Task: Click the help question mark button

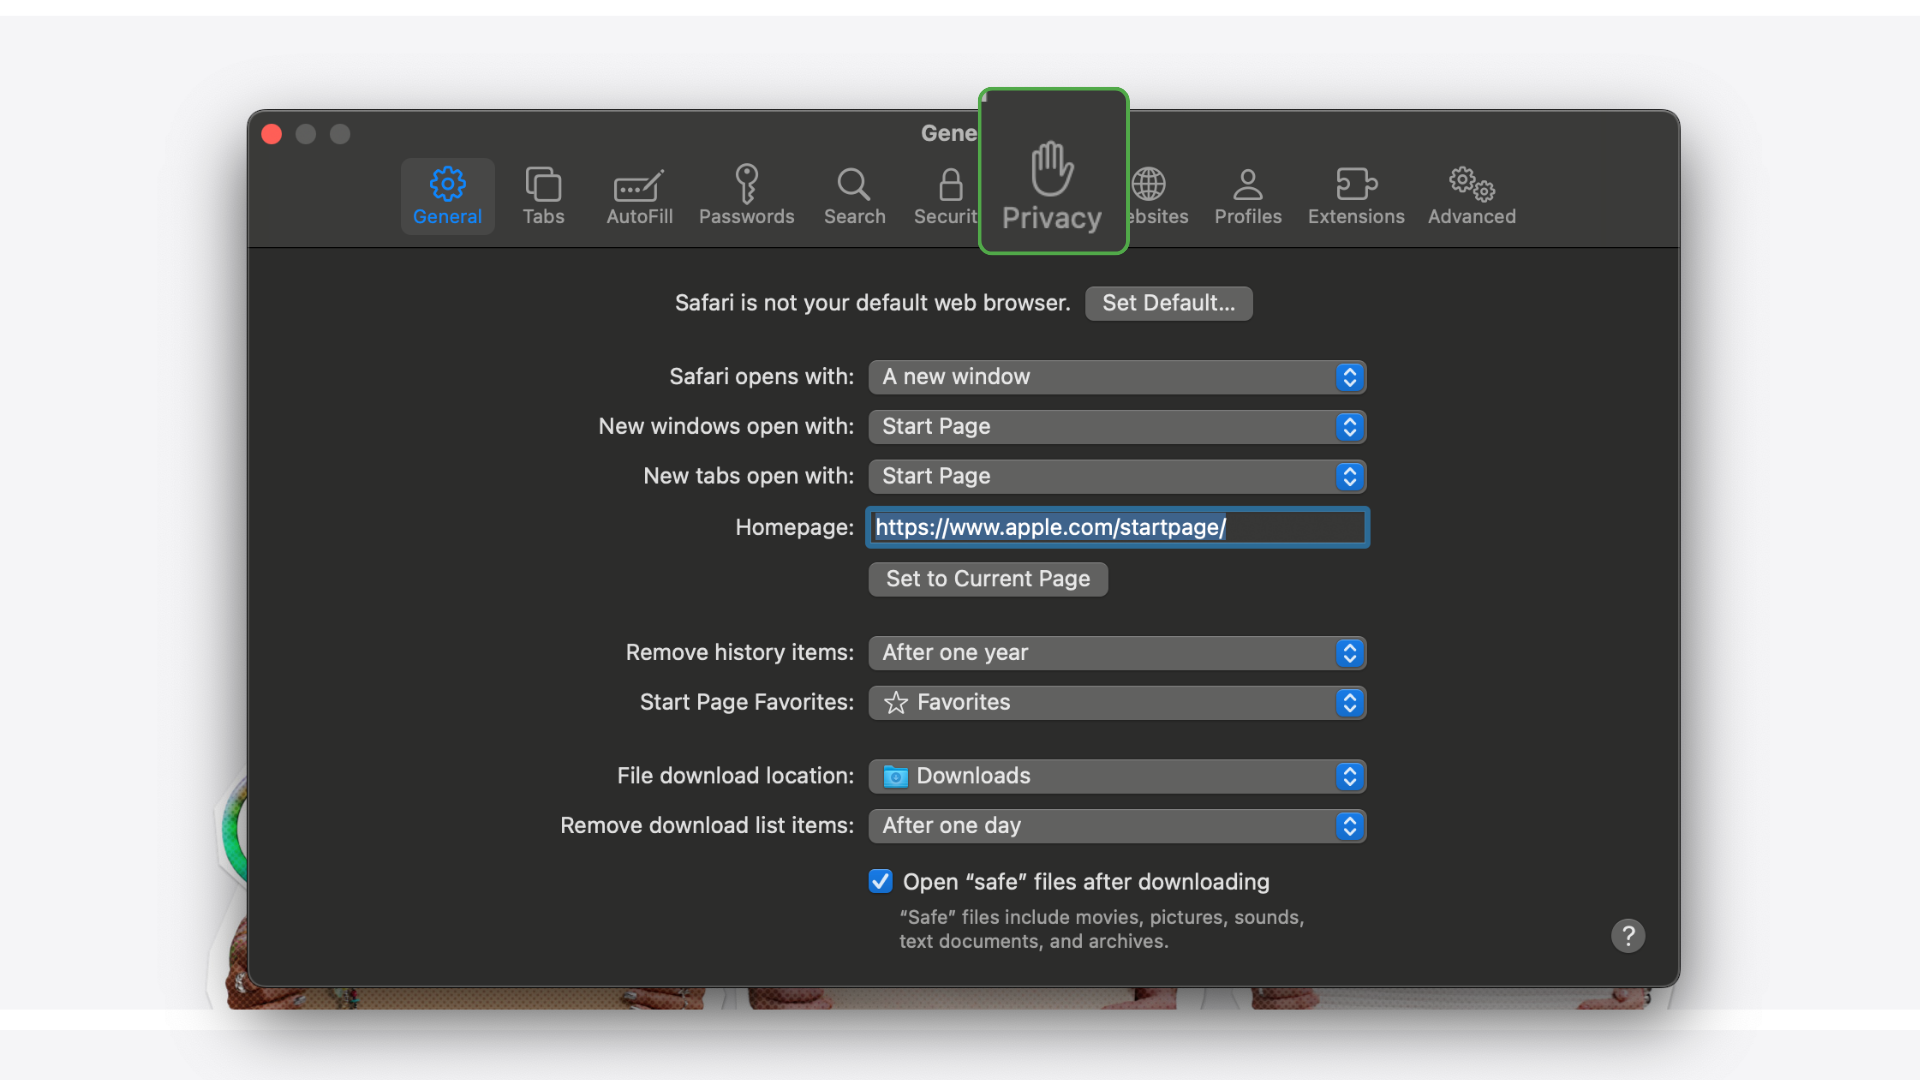Action: [1628, 936]
